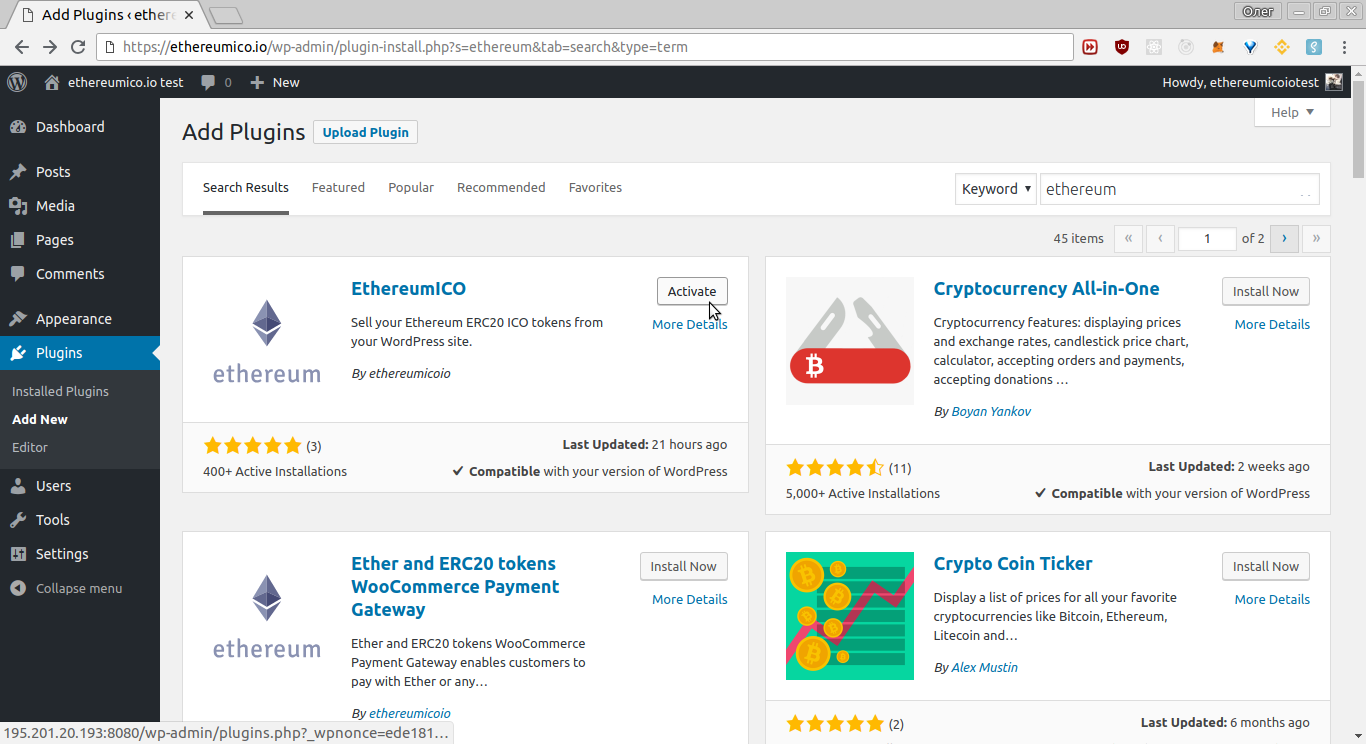Image resolution: width=1366 pixels, height=744 pixels.
Task: Click the WordPress logo in admin bar
Action: click(x=17, y=82)
